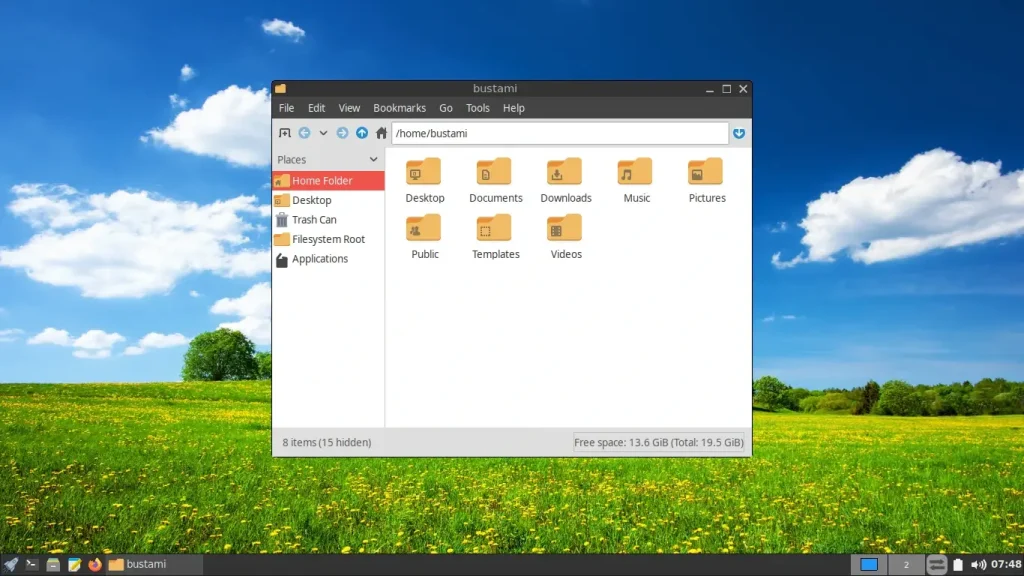1024x576 pixels.
Task: Open the Help menu
Action: point(513,108)
